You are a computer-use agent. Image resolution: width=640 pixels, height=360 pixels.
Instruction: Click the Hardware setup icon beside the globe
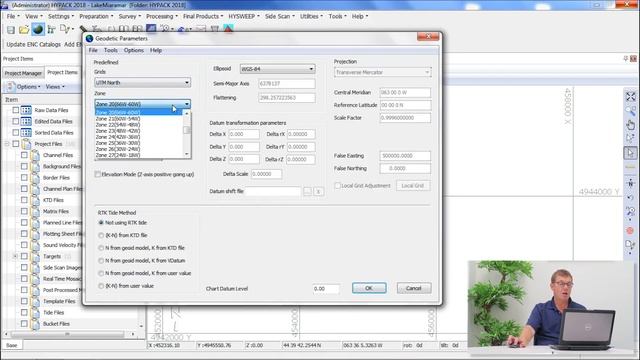click(51, 29)
